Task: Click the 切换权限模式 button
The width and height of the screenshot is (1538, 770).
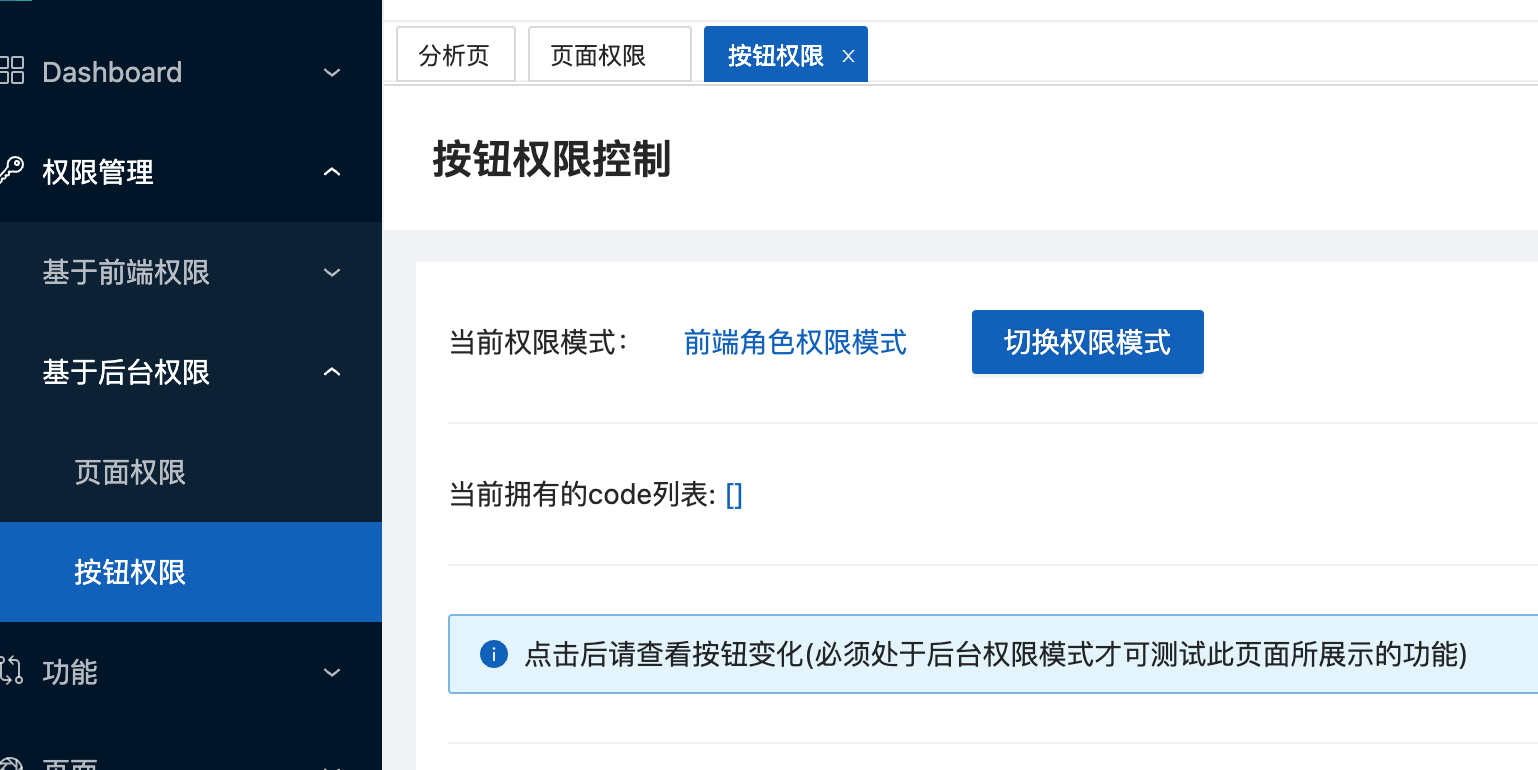Action: click(x=1087, y=341)
